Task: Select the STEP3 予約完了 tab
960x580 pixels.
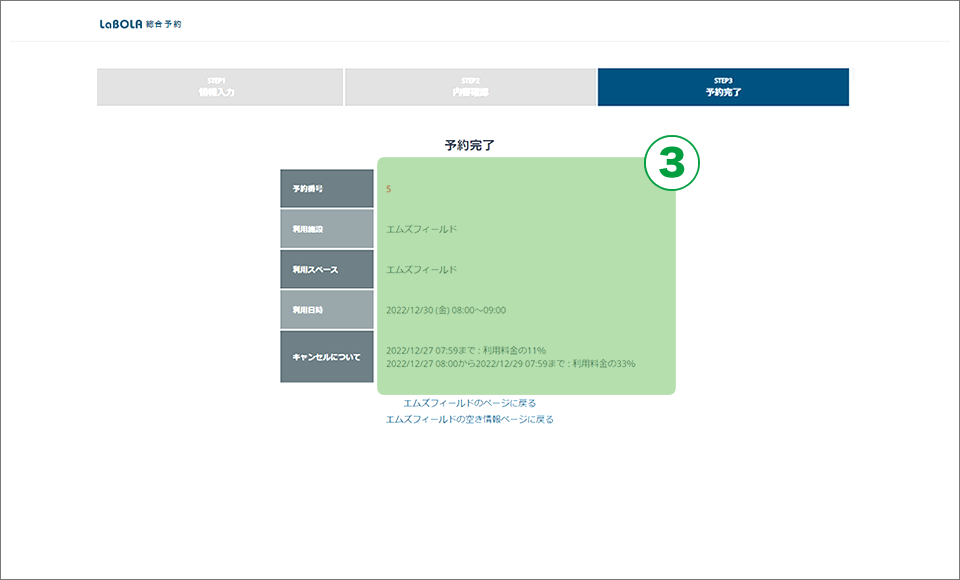Action: 723,87
